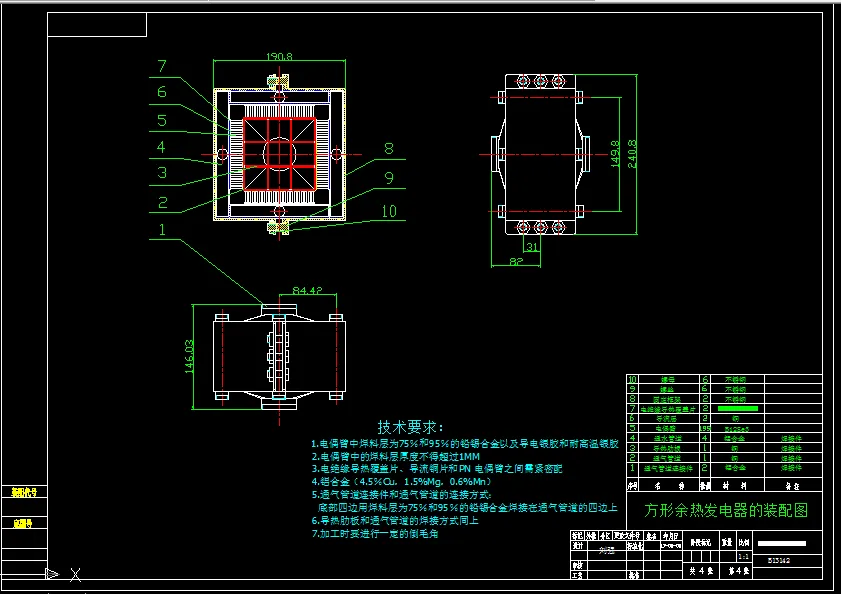Select the note line beginning 底部四边用焊料层
This screenshot has height=594, width=841.
(x=468, y=508)
